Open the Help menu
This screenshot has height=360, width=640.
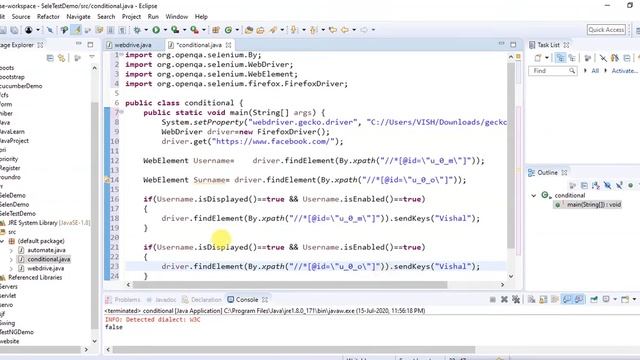pos(201,17)
